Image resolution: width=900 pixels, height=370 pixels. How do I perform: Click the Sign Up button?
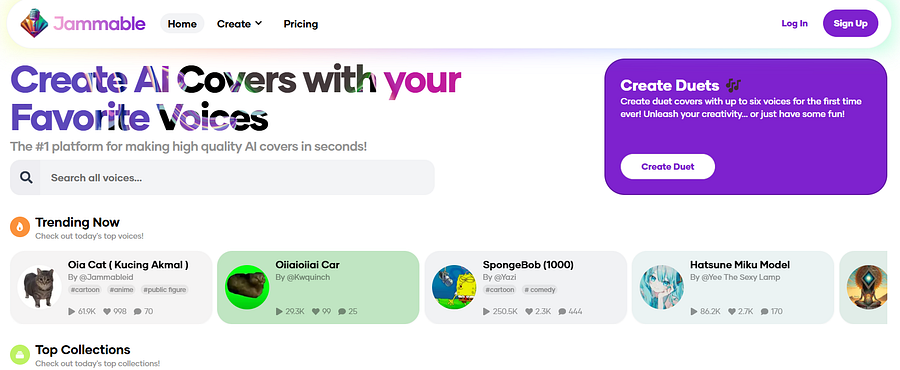pyautogui.click(x=851, y=24)
